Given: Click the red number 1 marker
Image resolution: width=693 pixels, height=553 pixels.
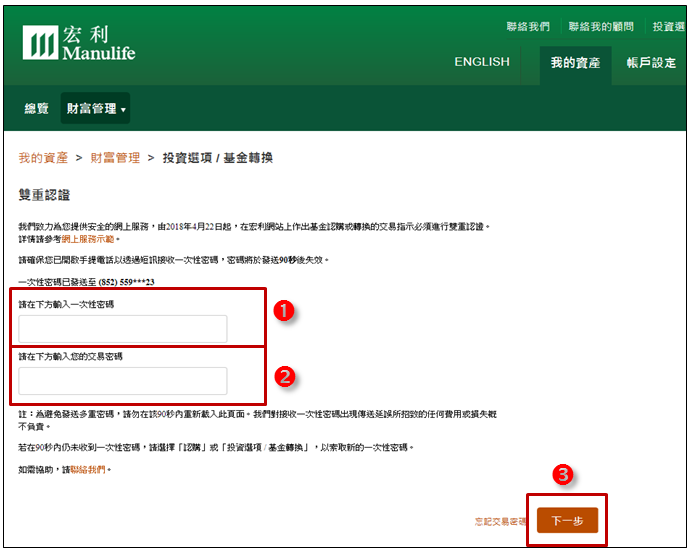Looking at the screenshot, I should tap(283, 311).
